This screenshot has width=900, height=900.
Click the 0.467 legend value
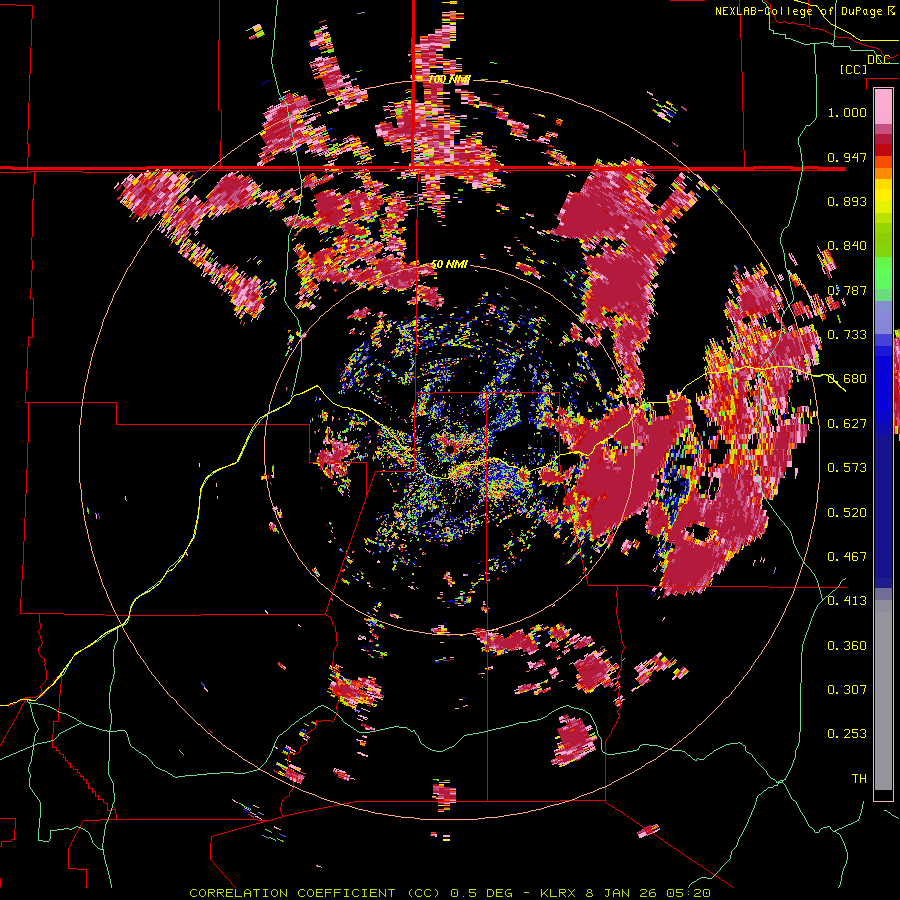tap(847, 556)
